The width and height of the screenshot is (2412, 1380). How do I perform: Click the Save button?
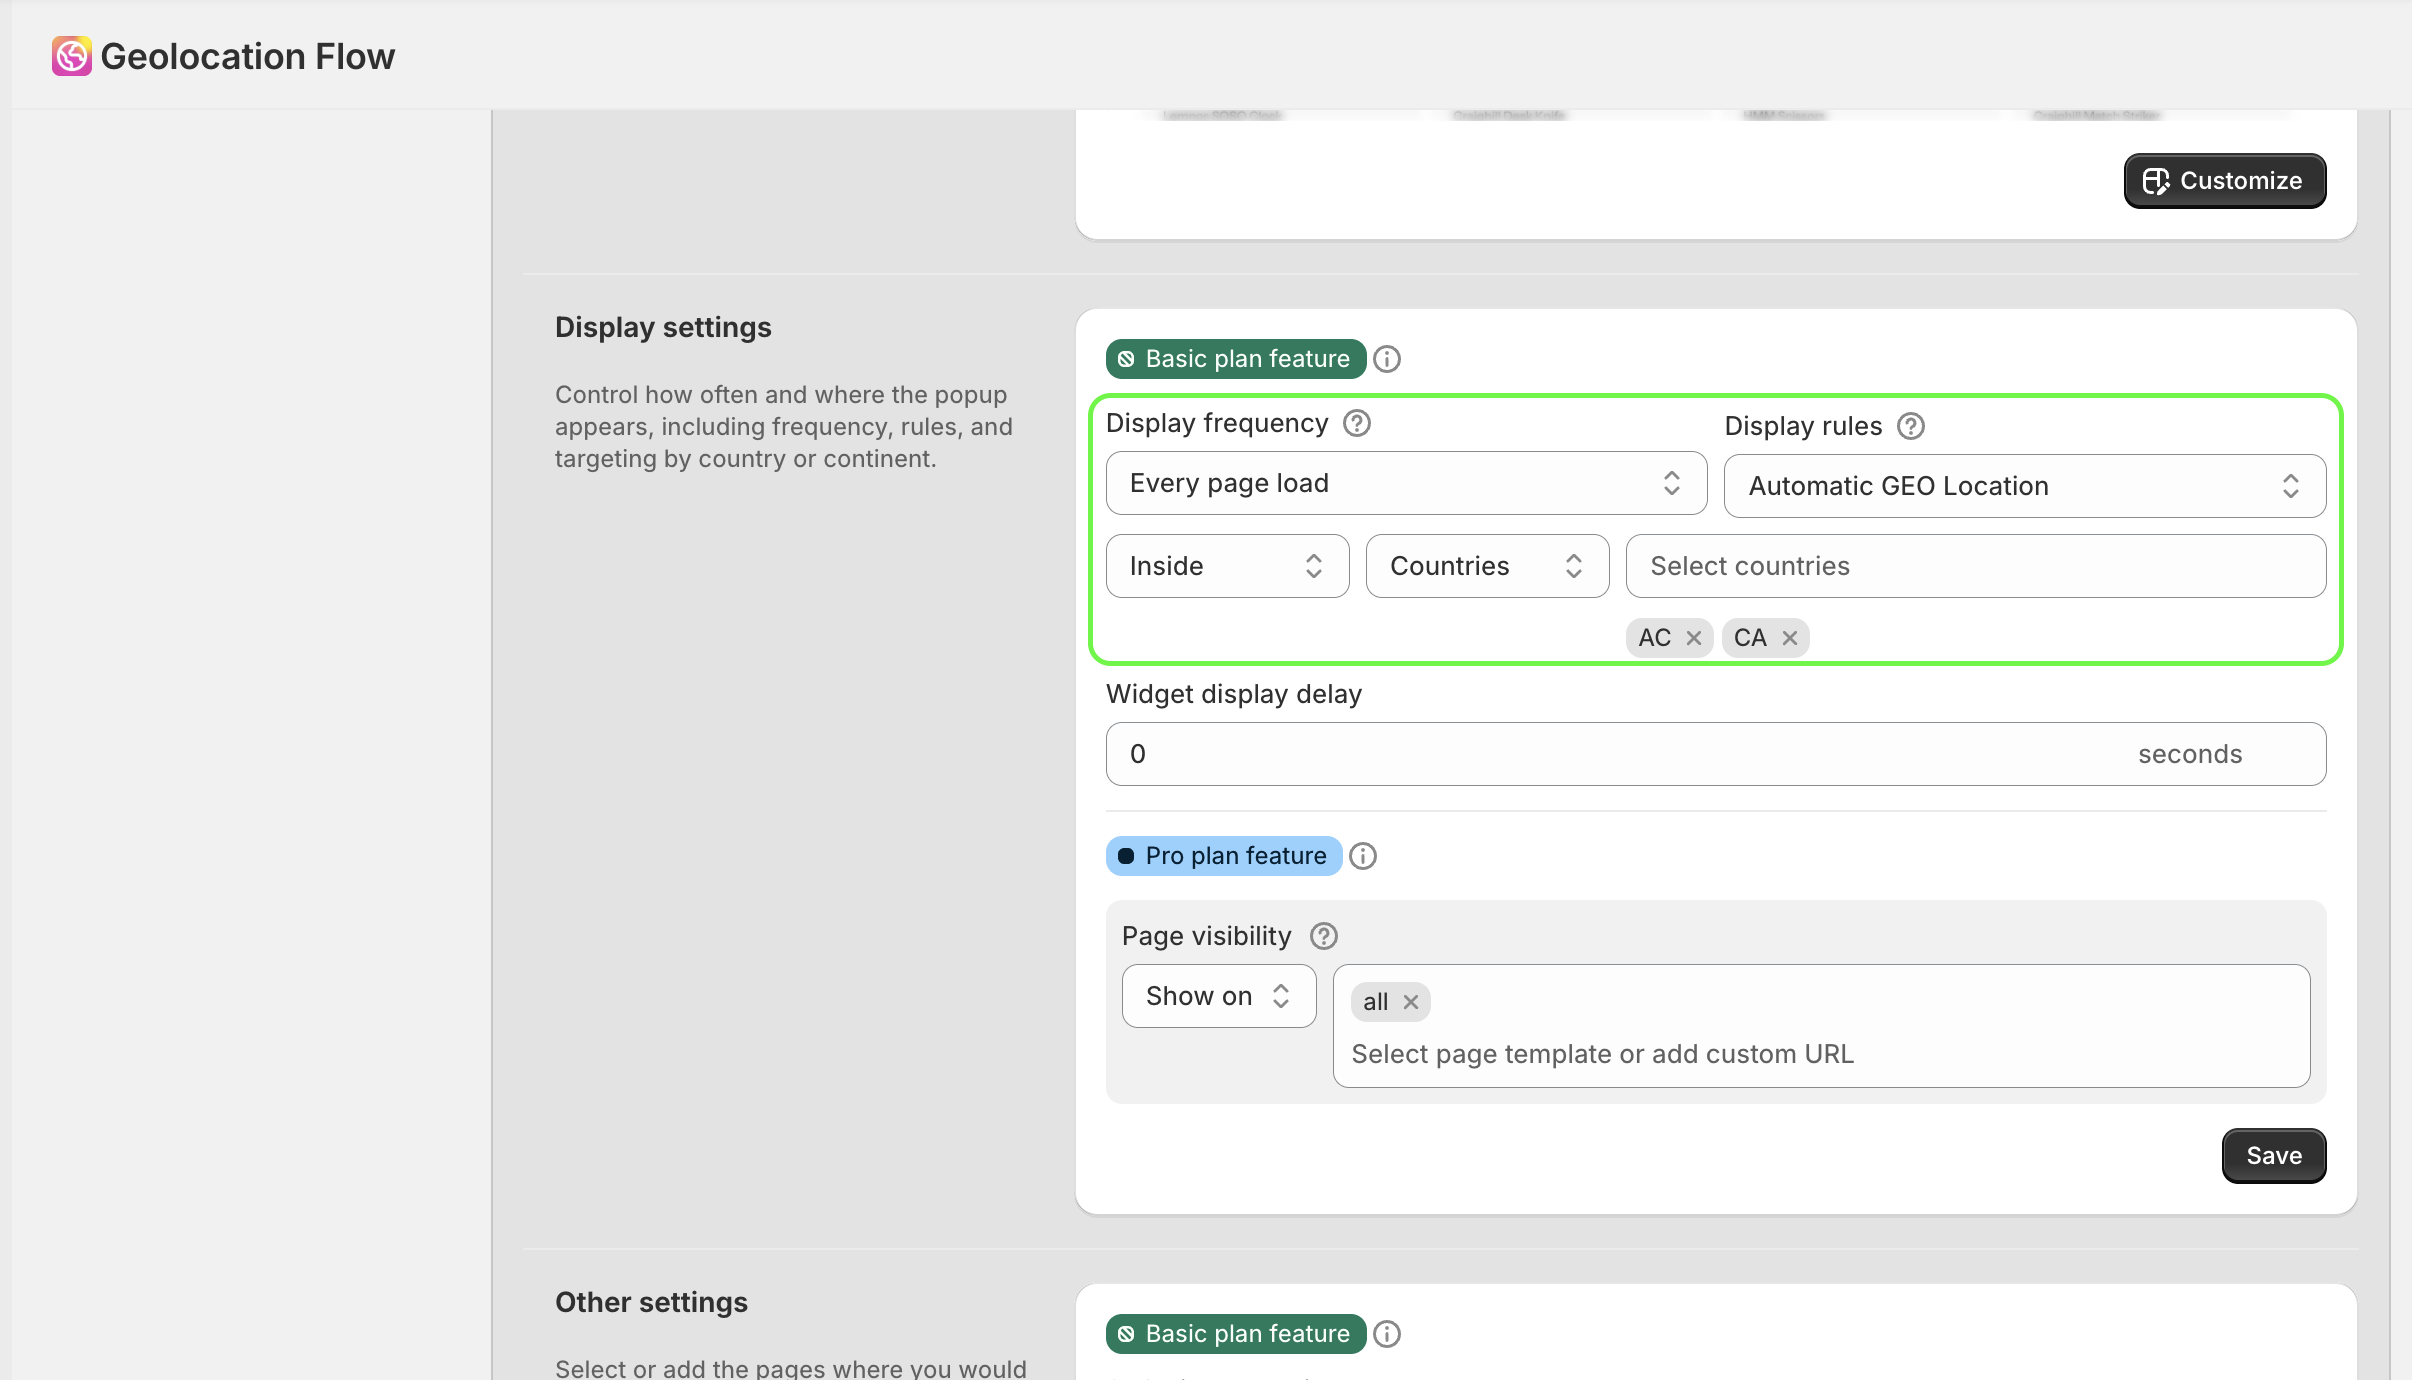click(2272, 1156)
